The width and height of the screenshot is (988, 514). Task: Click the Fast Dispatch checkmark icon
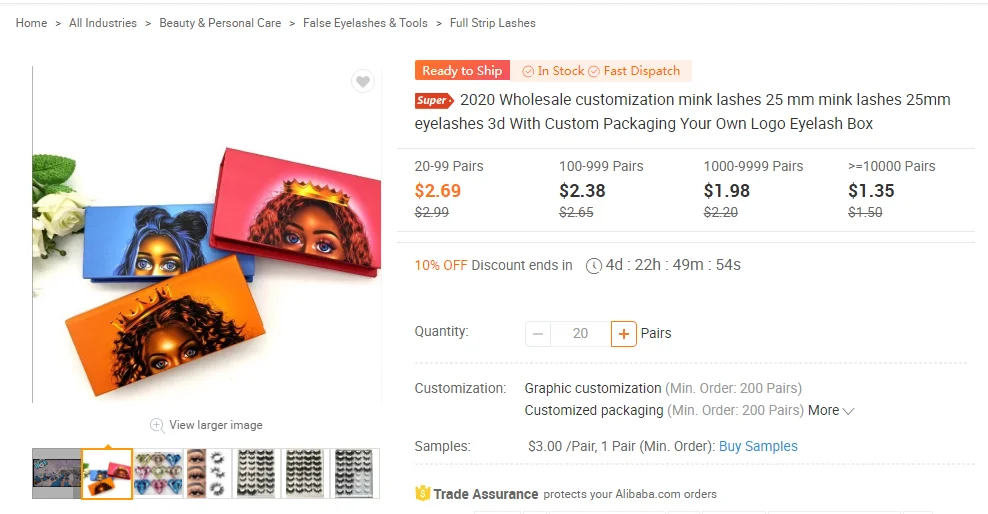tap(594, 71)
